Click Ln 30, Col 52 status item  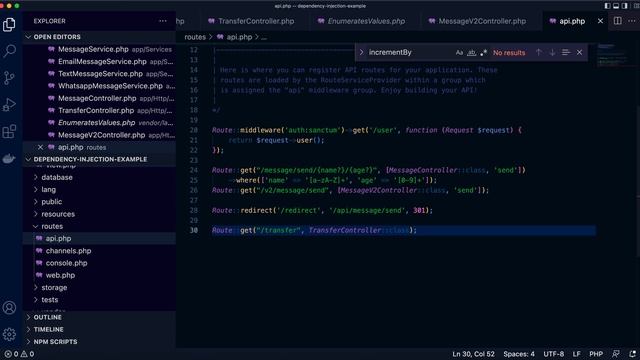coord(473,354)
